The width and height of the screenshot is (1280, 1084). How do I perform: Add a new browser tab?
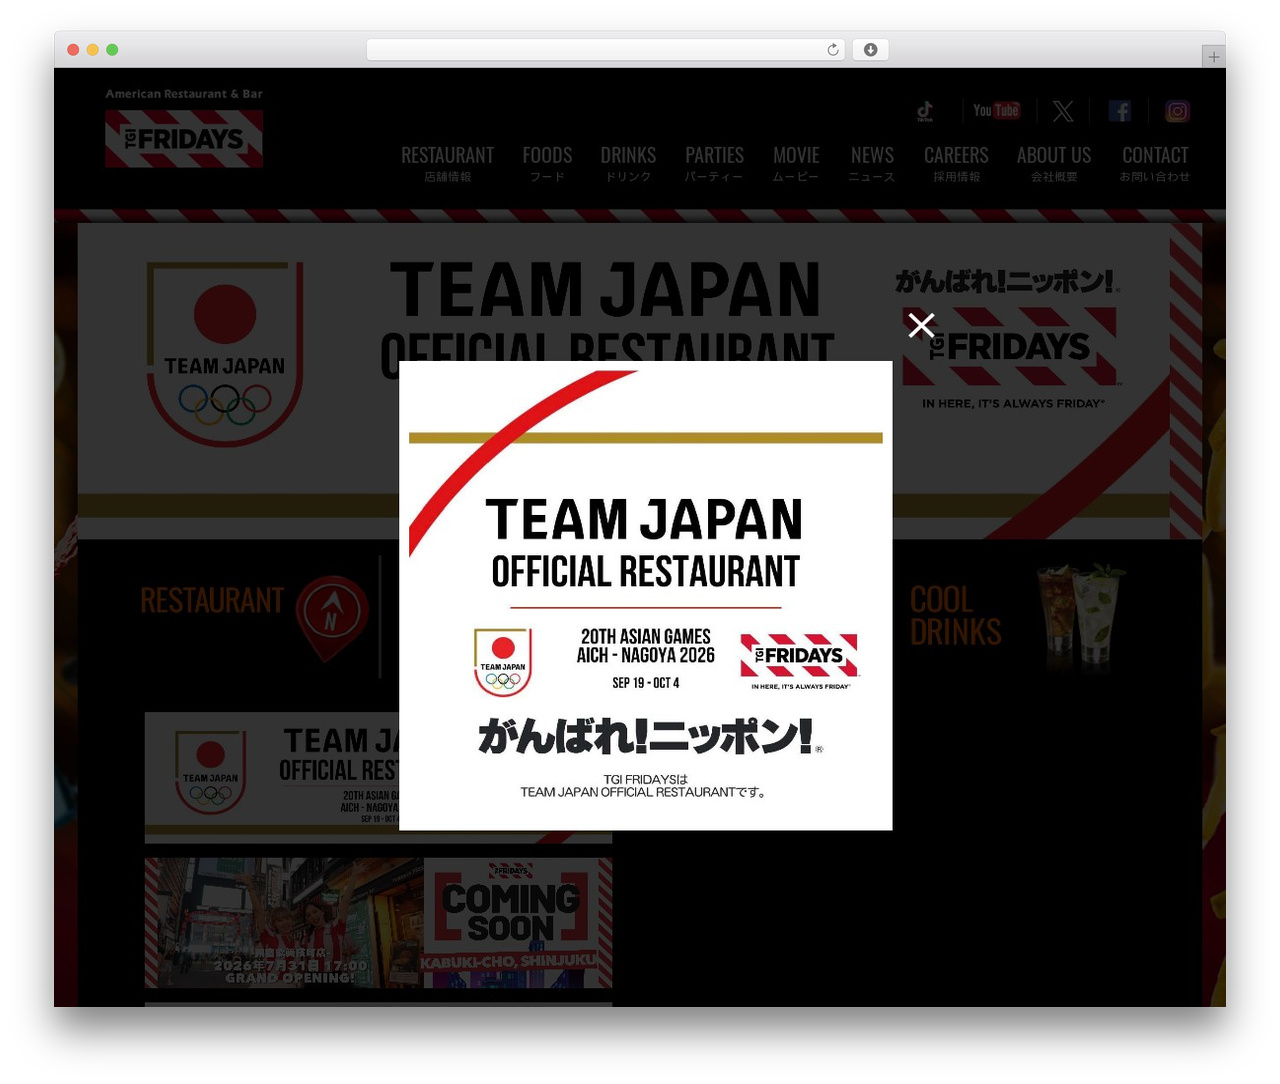click(x=1213, y=57)
